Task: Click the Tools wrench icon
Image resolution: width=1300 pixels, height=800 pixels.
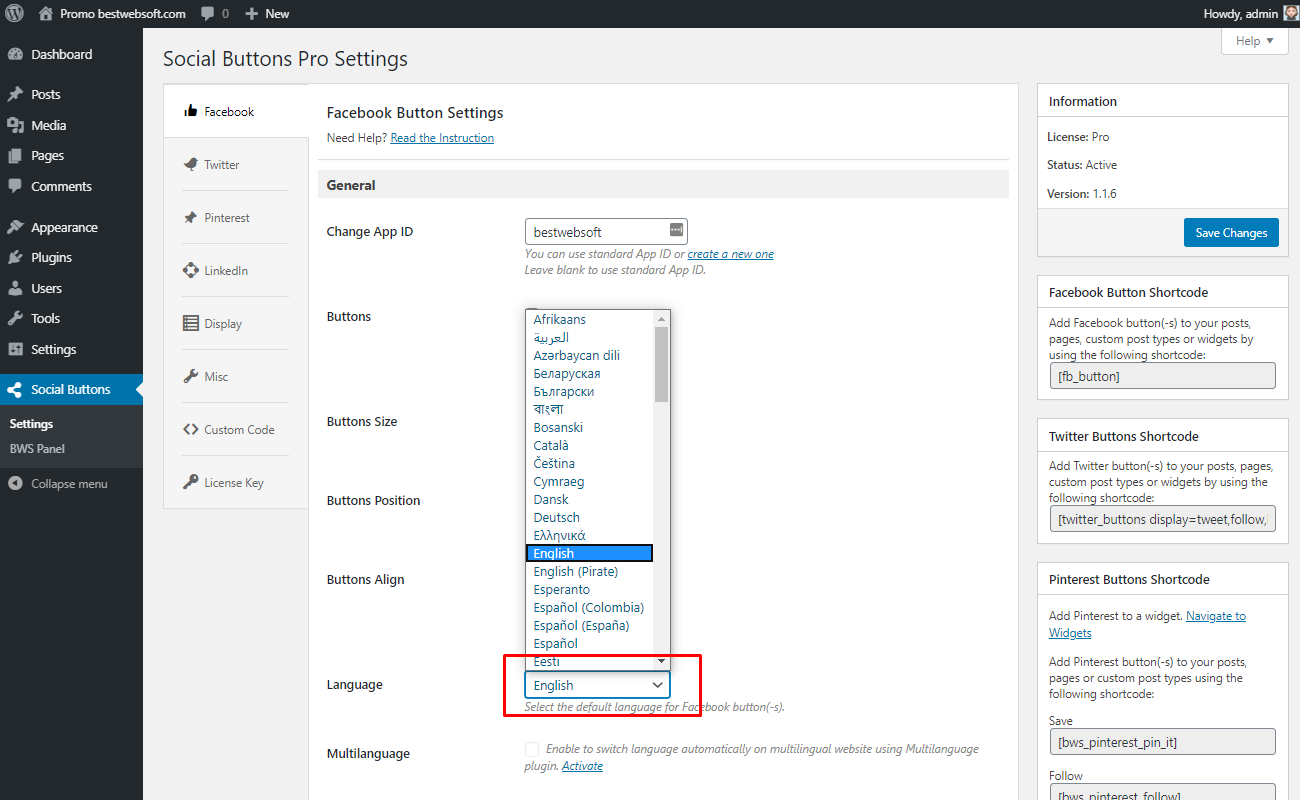Action: point(15,319)
